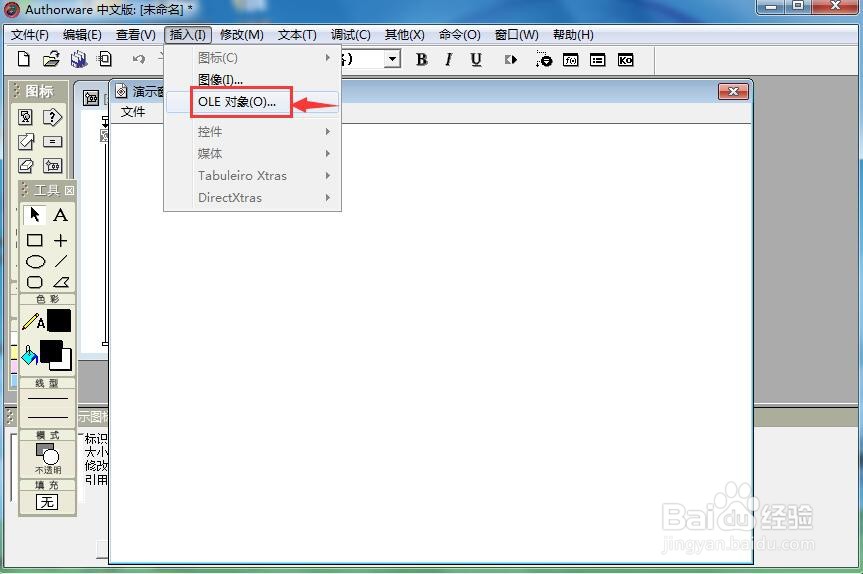This screenshot has width=863, height=574.
Task: Click the New file toolbar icon
Action: tap(24, 59)
